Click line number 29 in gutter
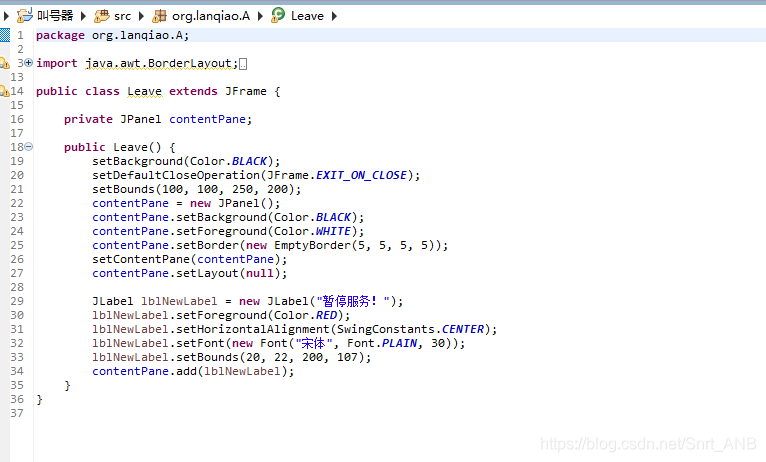Screen dimensions: 766x462 click(x=17, y=301)
